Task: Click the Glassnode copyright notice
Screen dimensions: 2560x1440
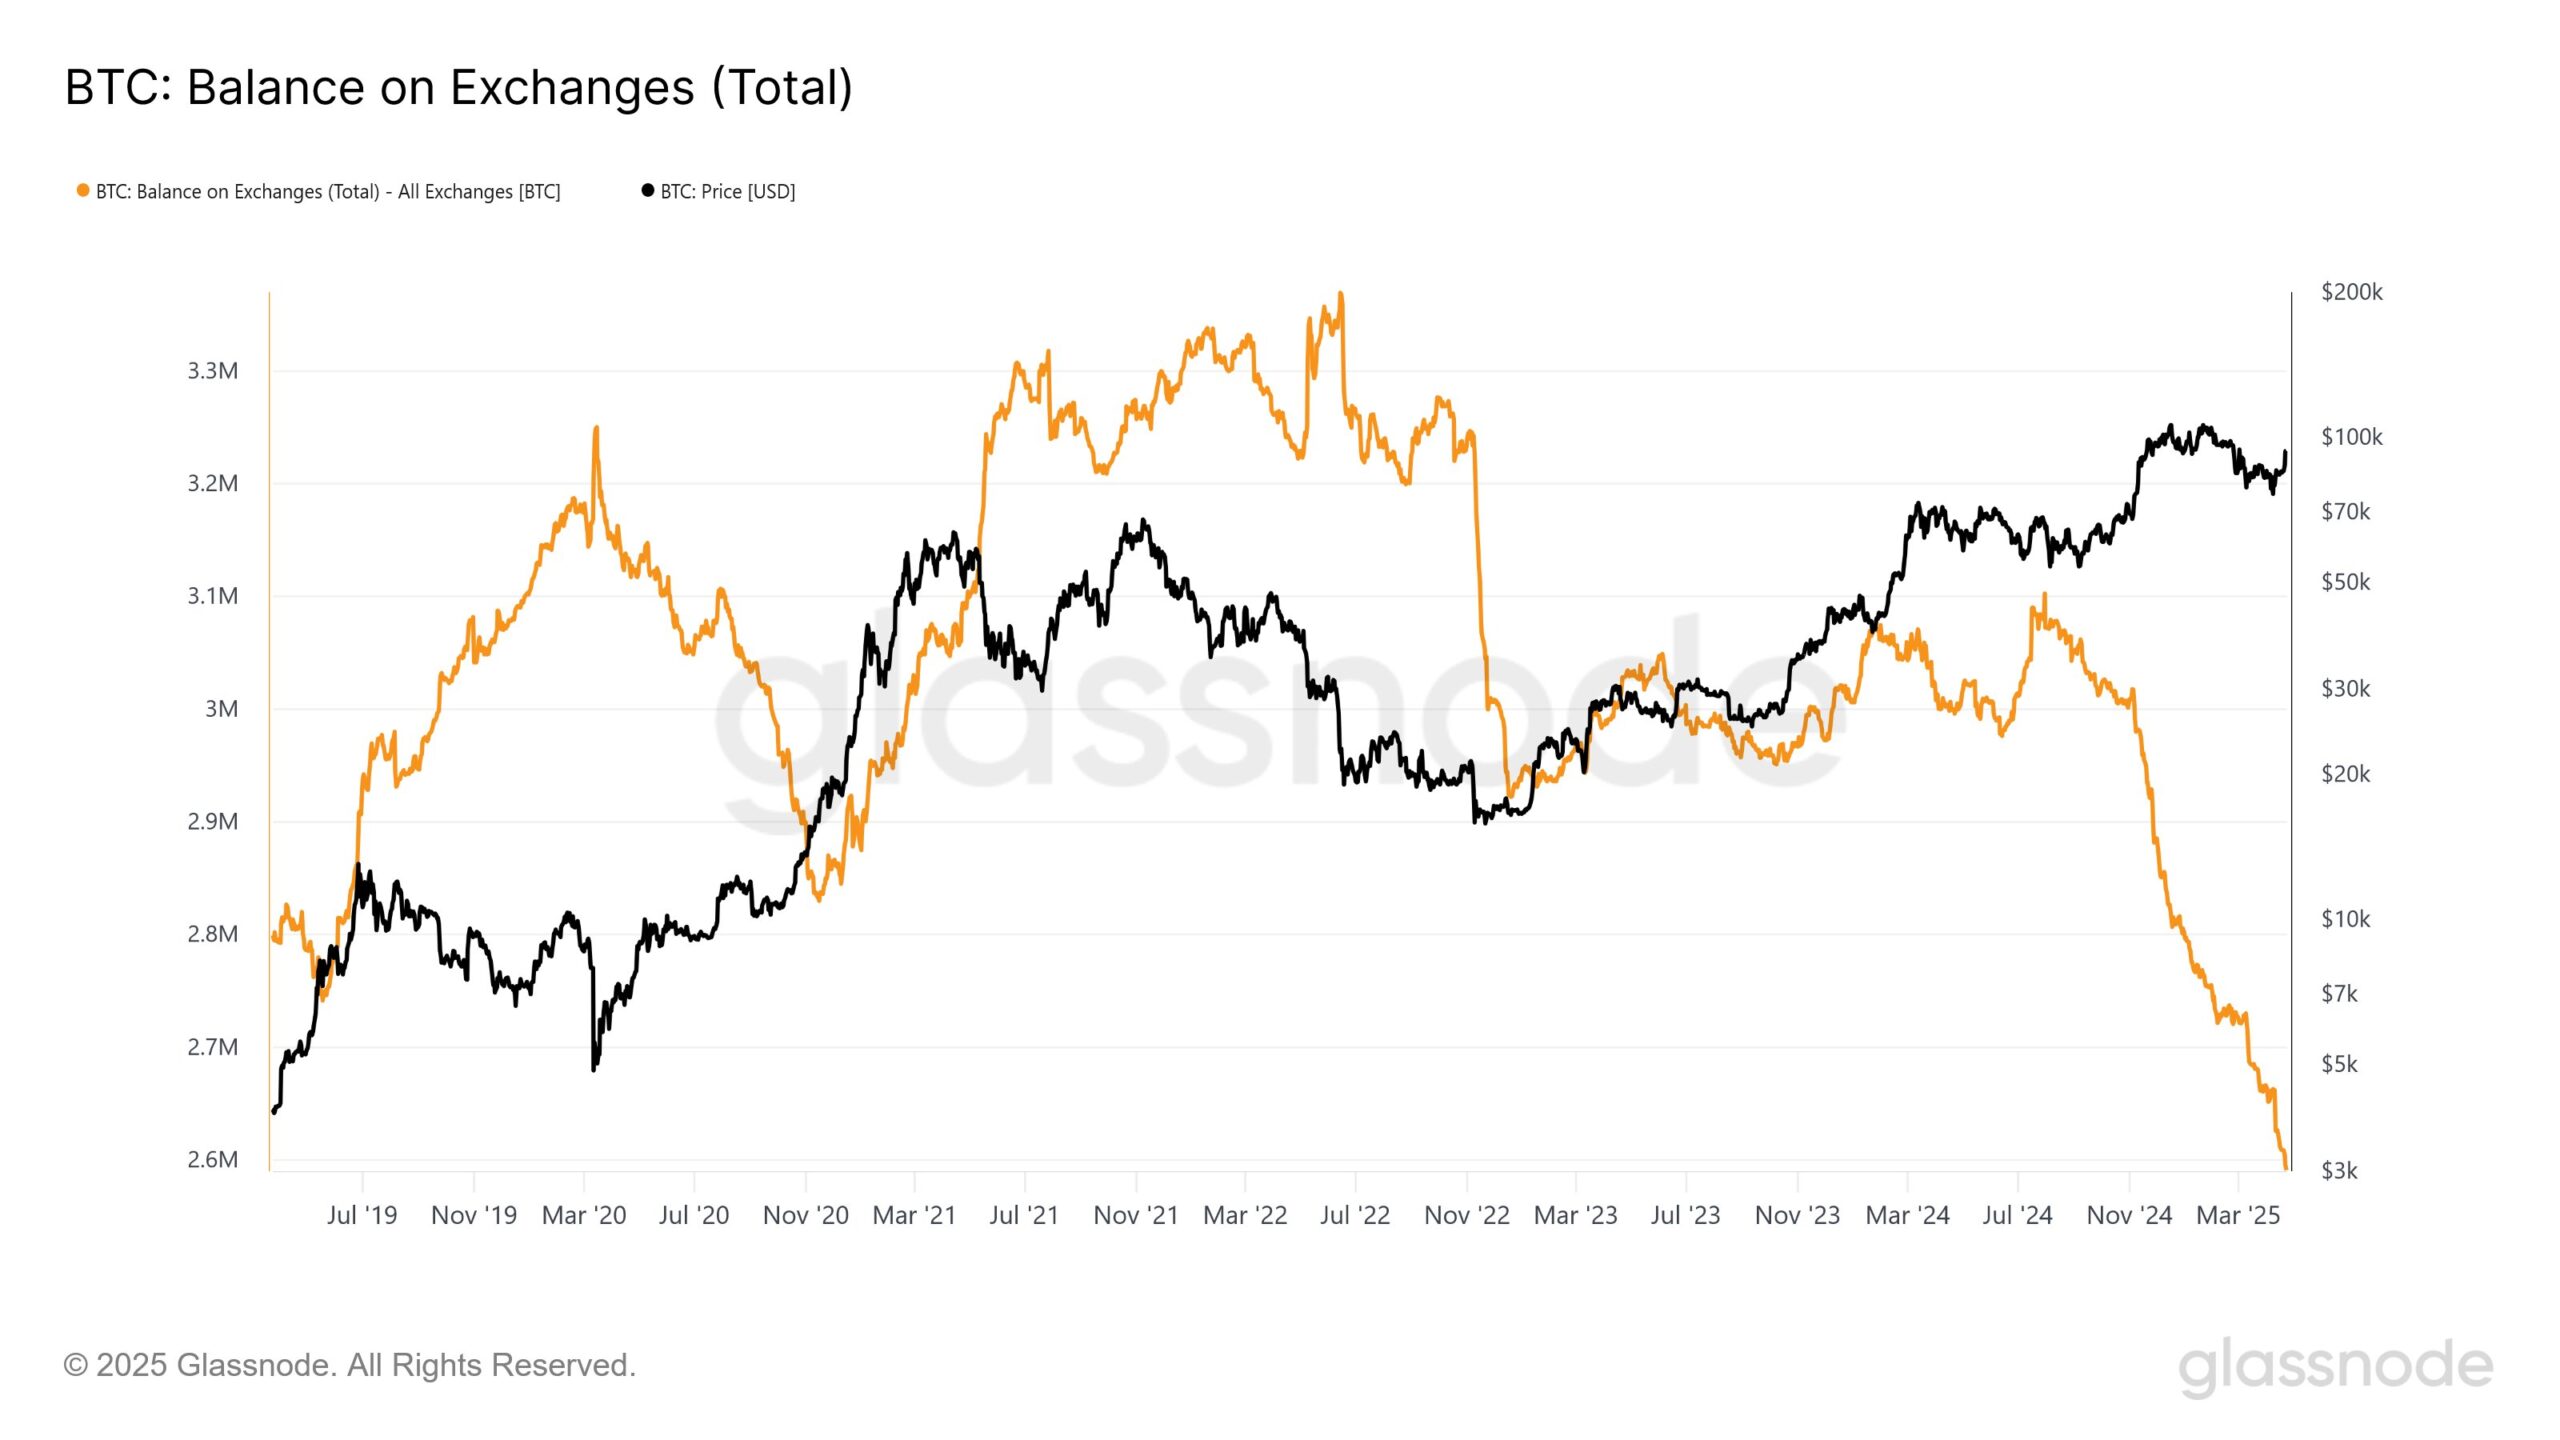Action: pos(349,1365)
